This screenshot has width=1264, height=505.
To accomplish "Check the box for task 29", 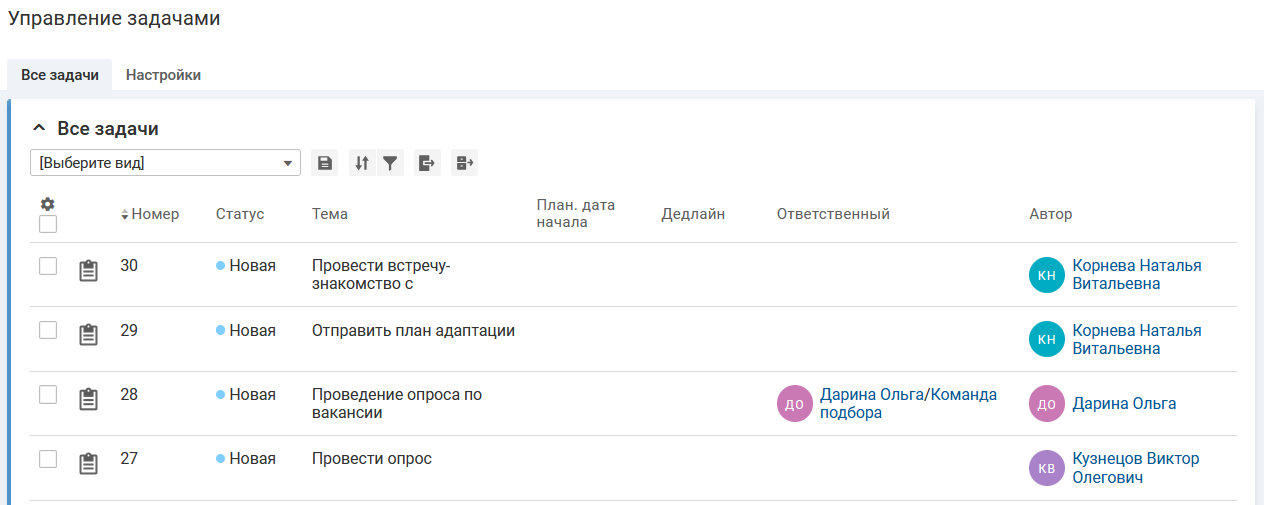I will coord(48,330).
